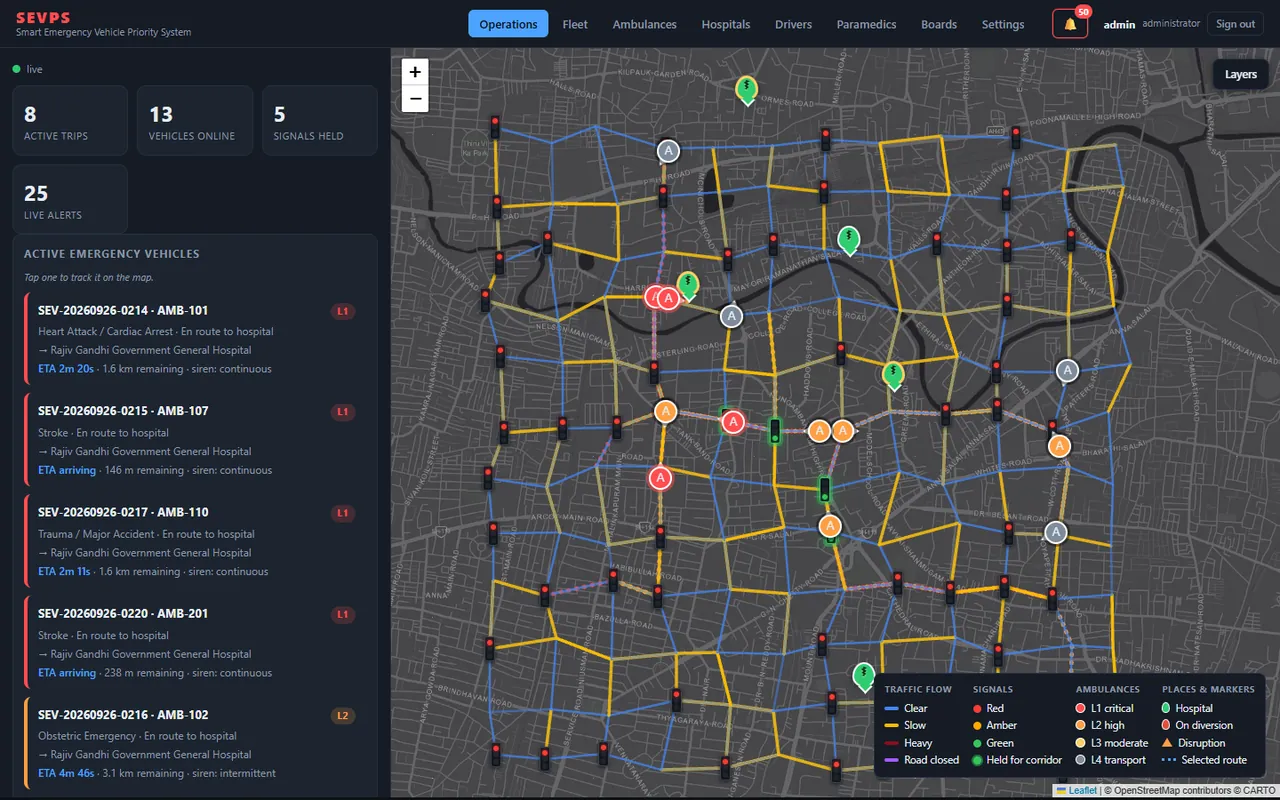Click the Road closed legend swatch
This screenshot has height=800, width=1280.
pos(891,760)
